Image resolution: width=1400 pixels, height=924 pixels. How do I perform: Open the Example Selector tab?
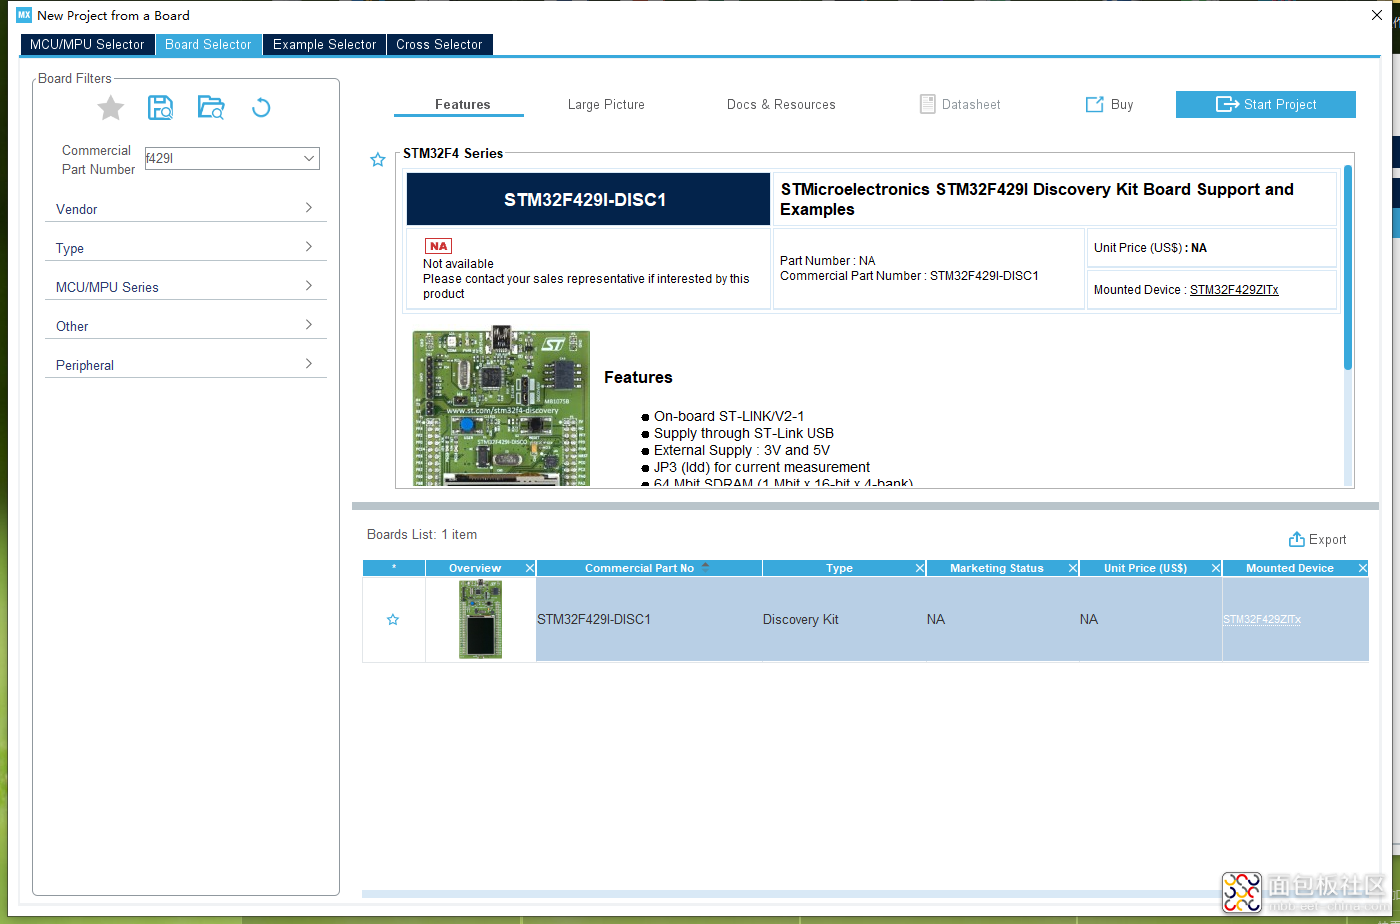(324, 44)
